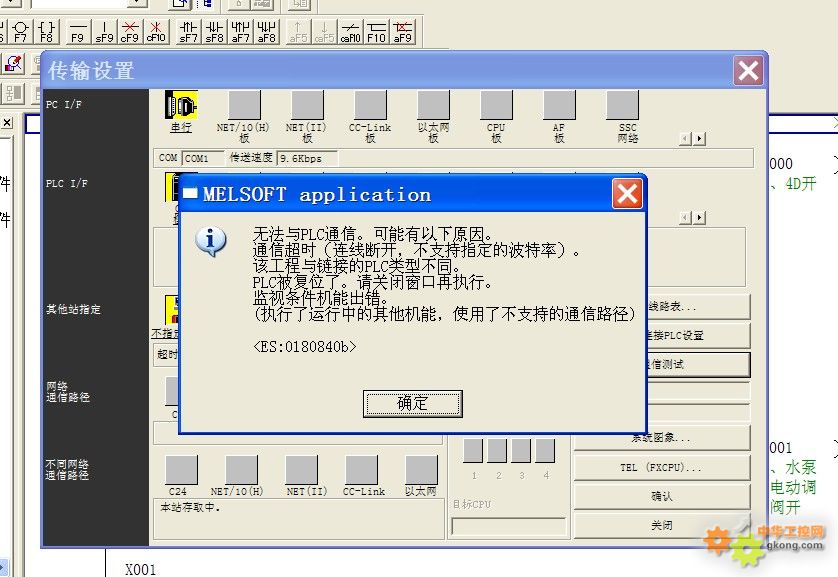Choose CC-Link in 不同网络通信路径 row
Screen dimensions: 838x577
(362, 470)
